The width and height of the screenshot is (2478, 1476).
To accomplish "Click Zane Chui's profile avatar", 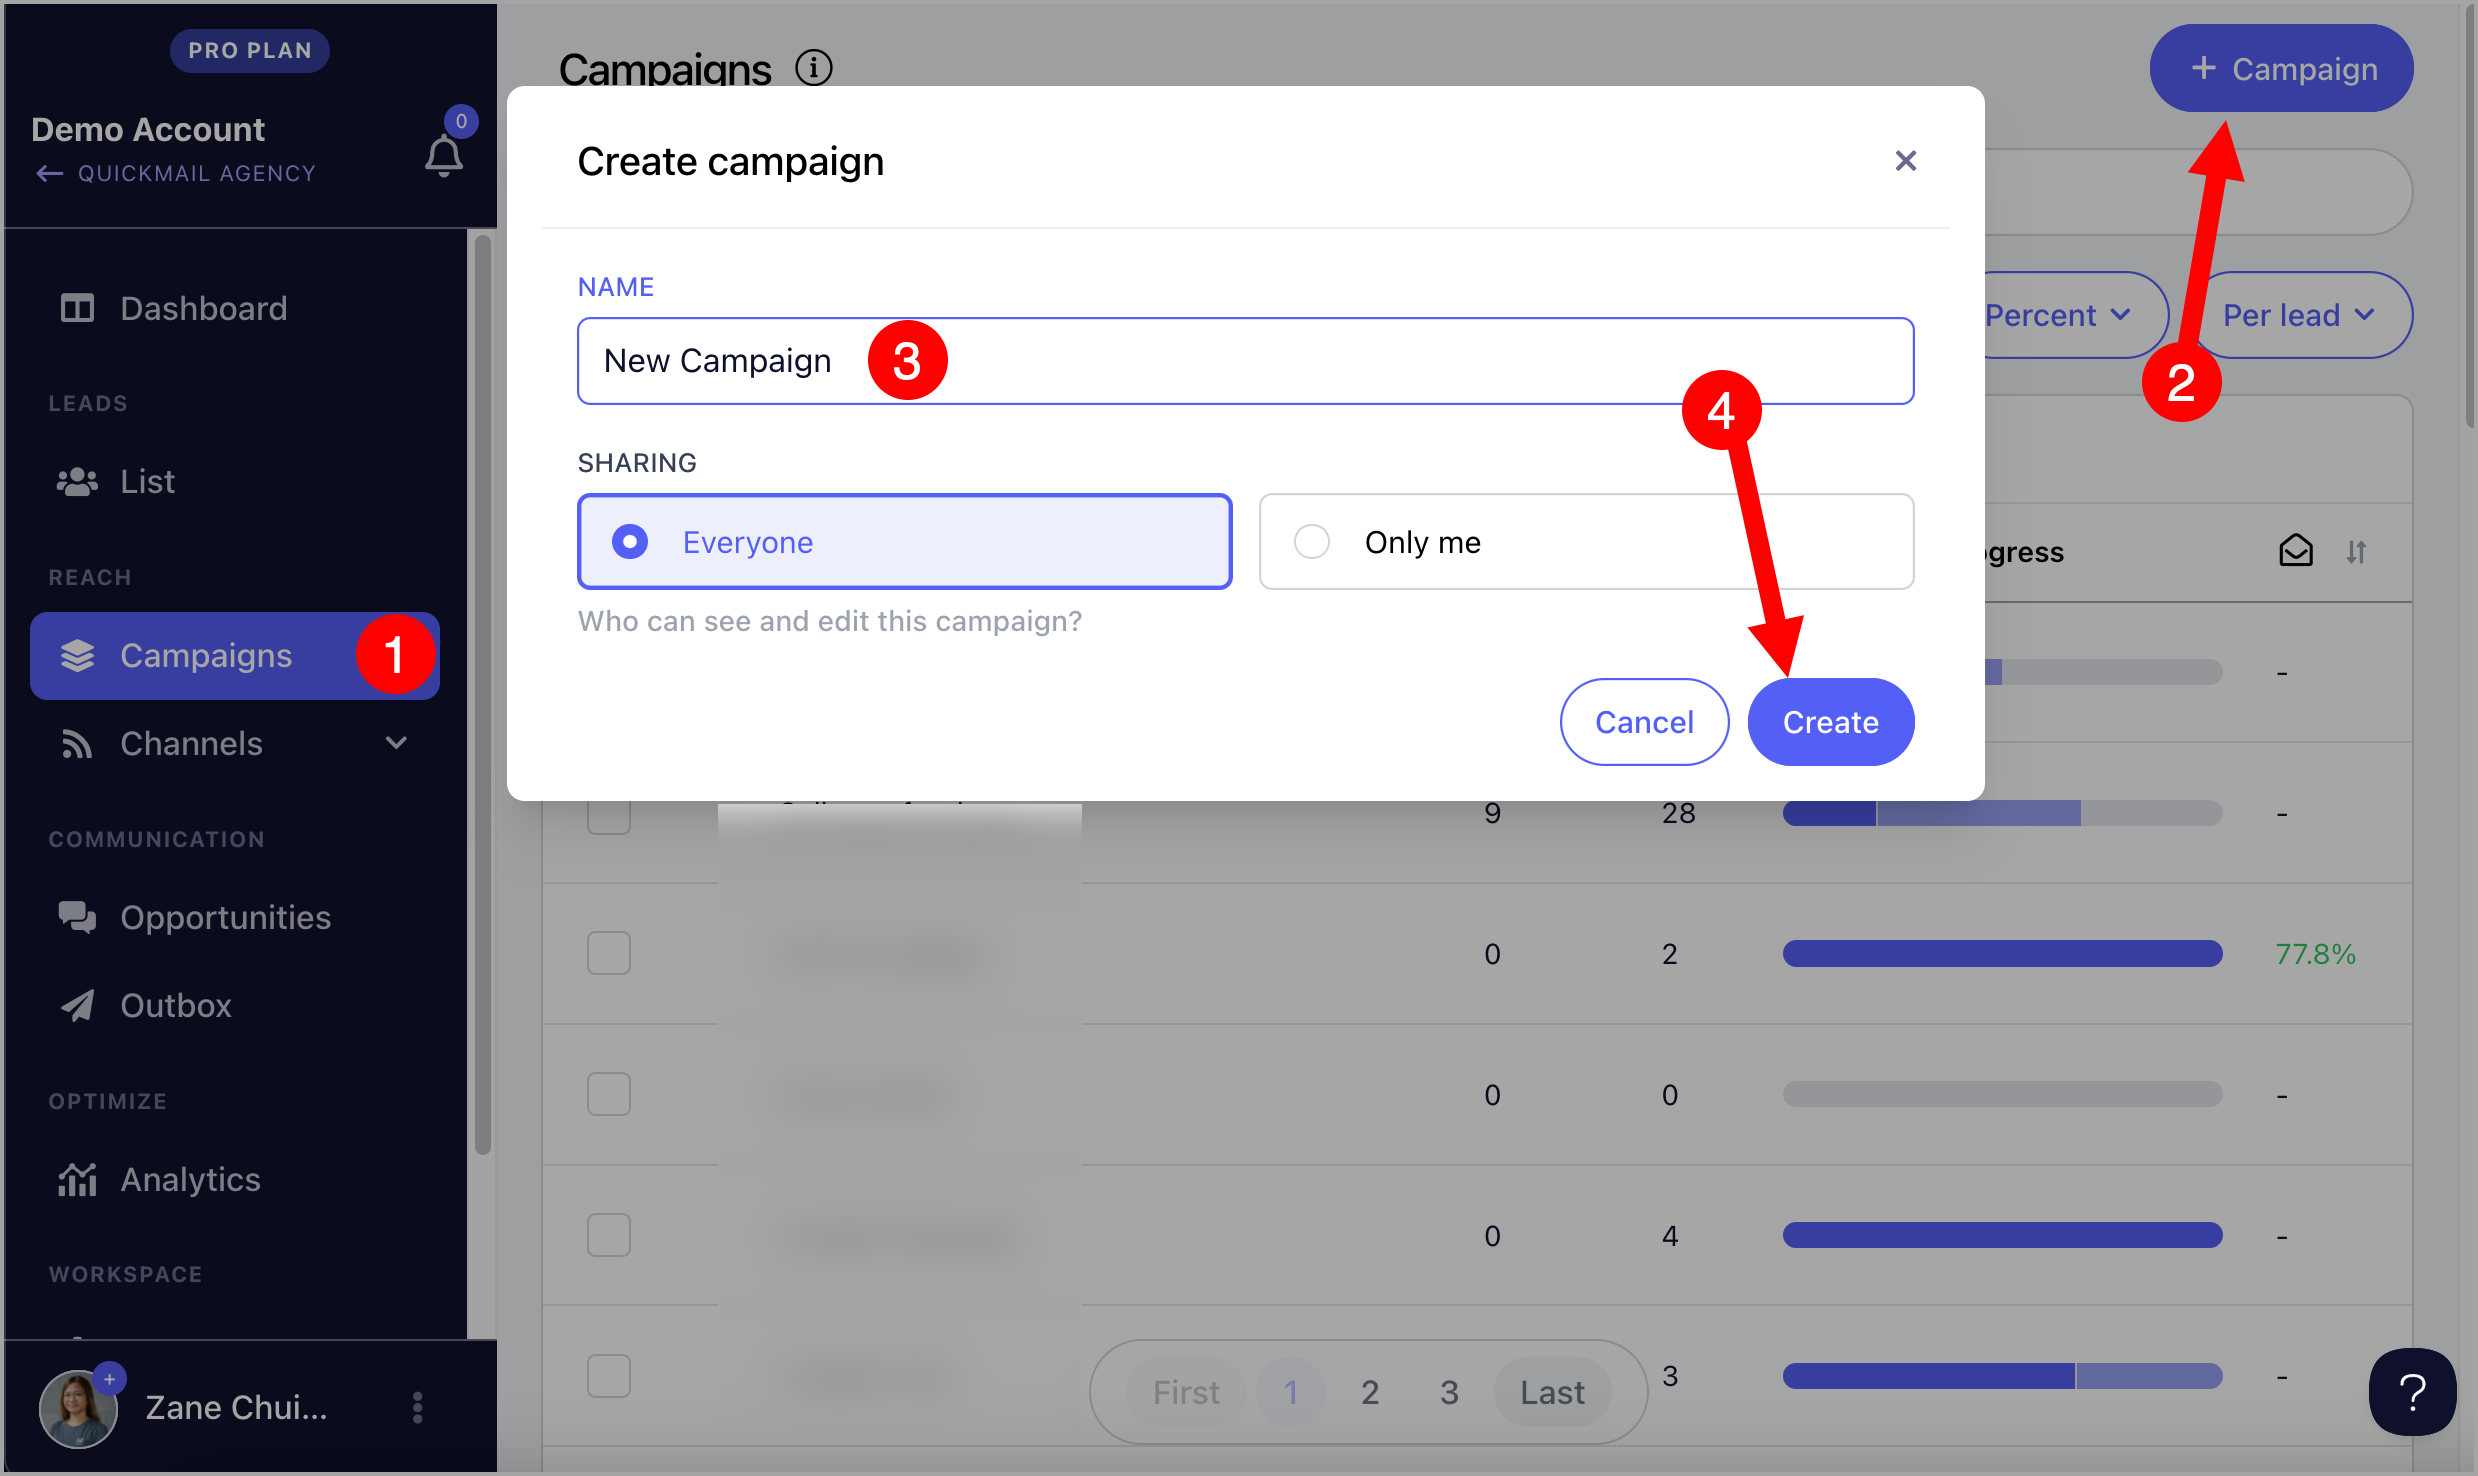I will (78, 1408).
